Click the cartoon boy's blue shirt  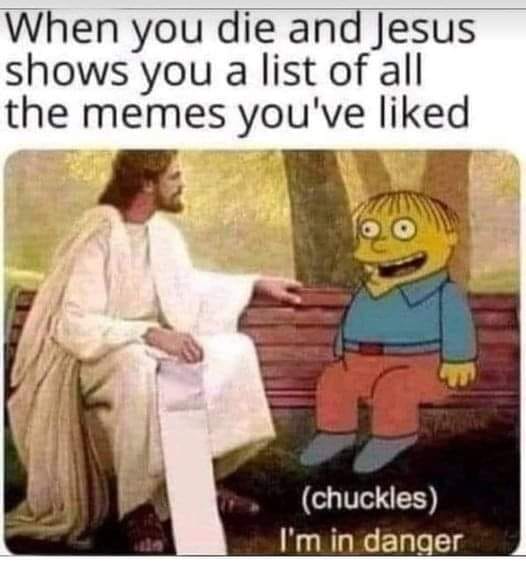(x=404, y=317)
